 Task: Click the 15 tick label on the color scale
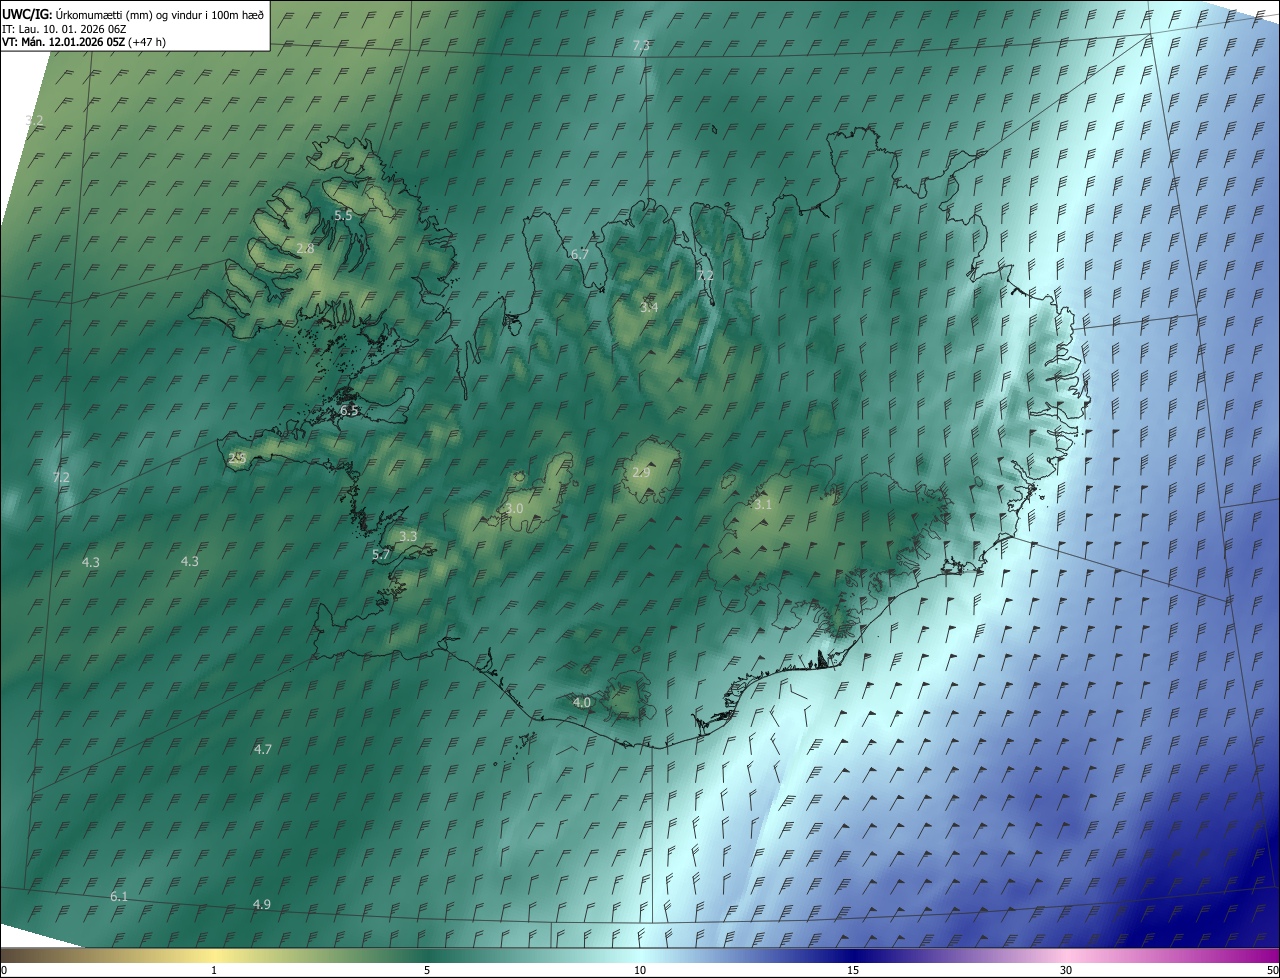point(853,970)
